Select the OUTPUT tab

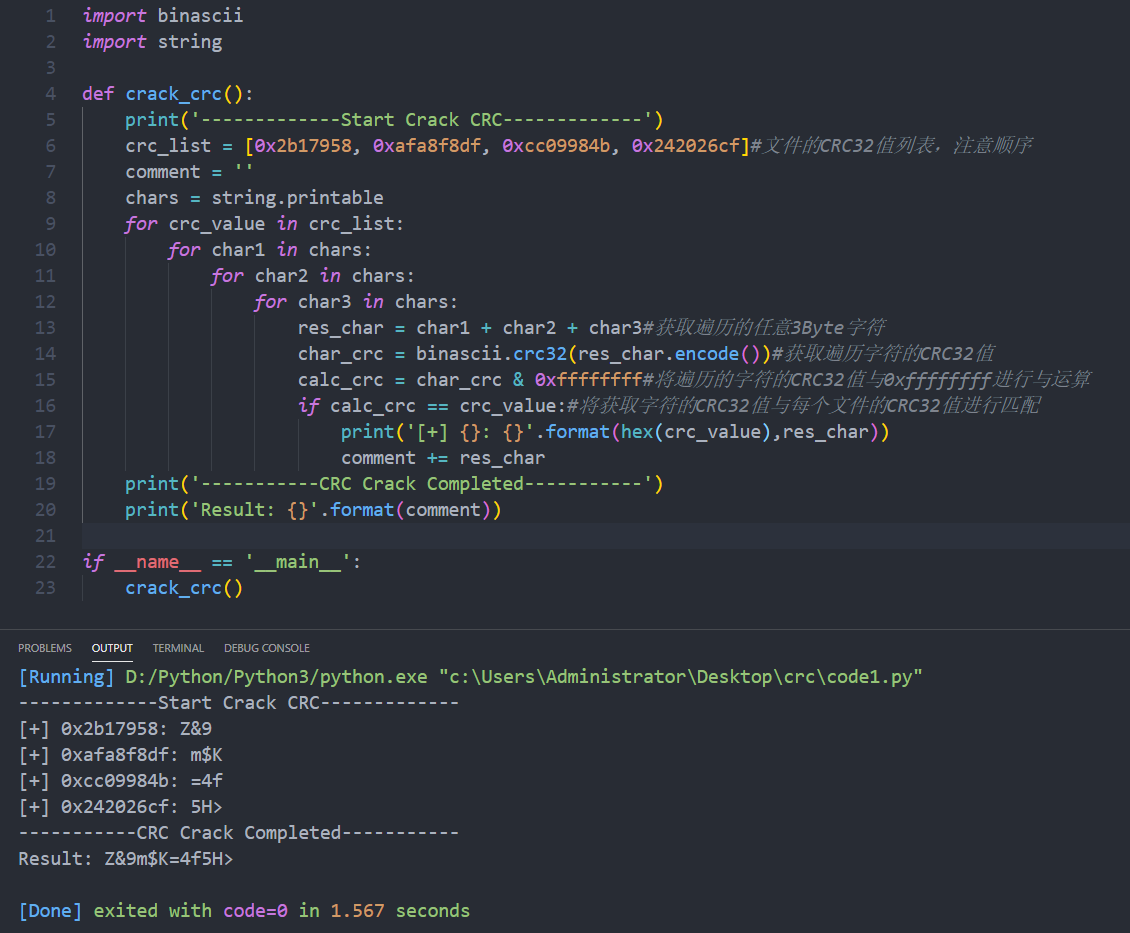pos(112,647)
